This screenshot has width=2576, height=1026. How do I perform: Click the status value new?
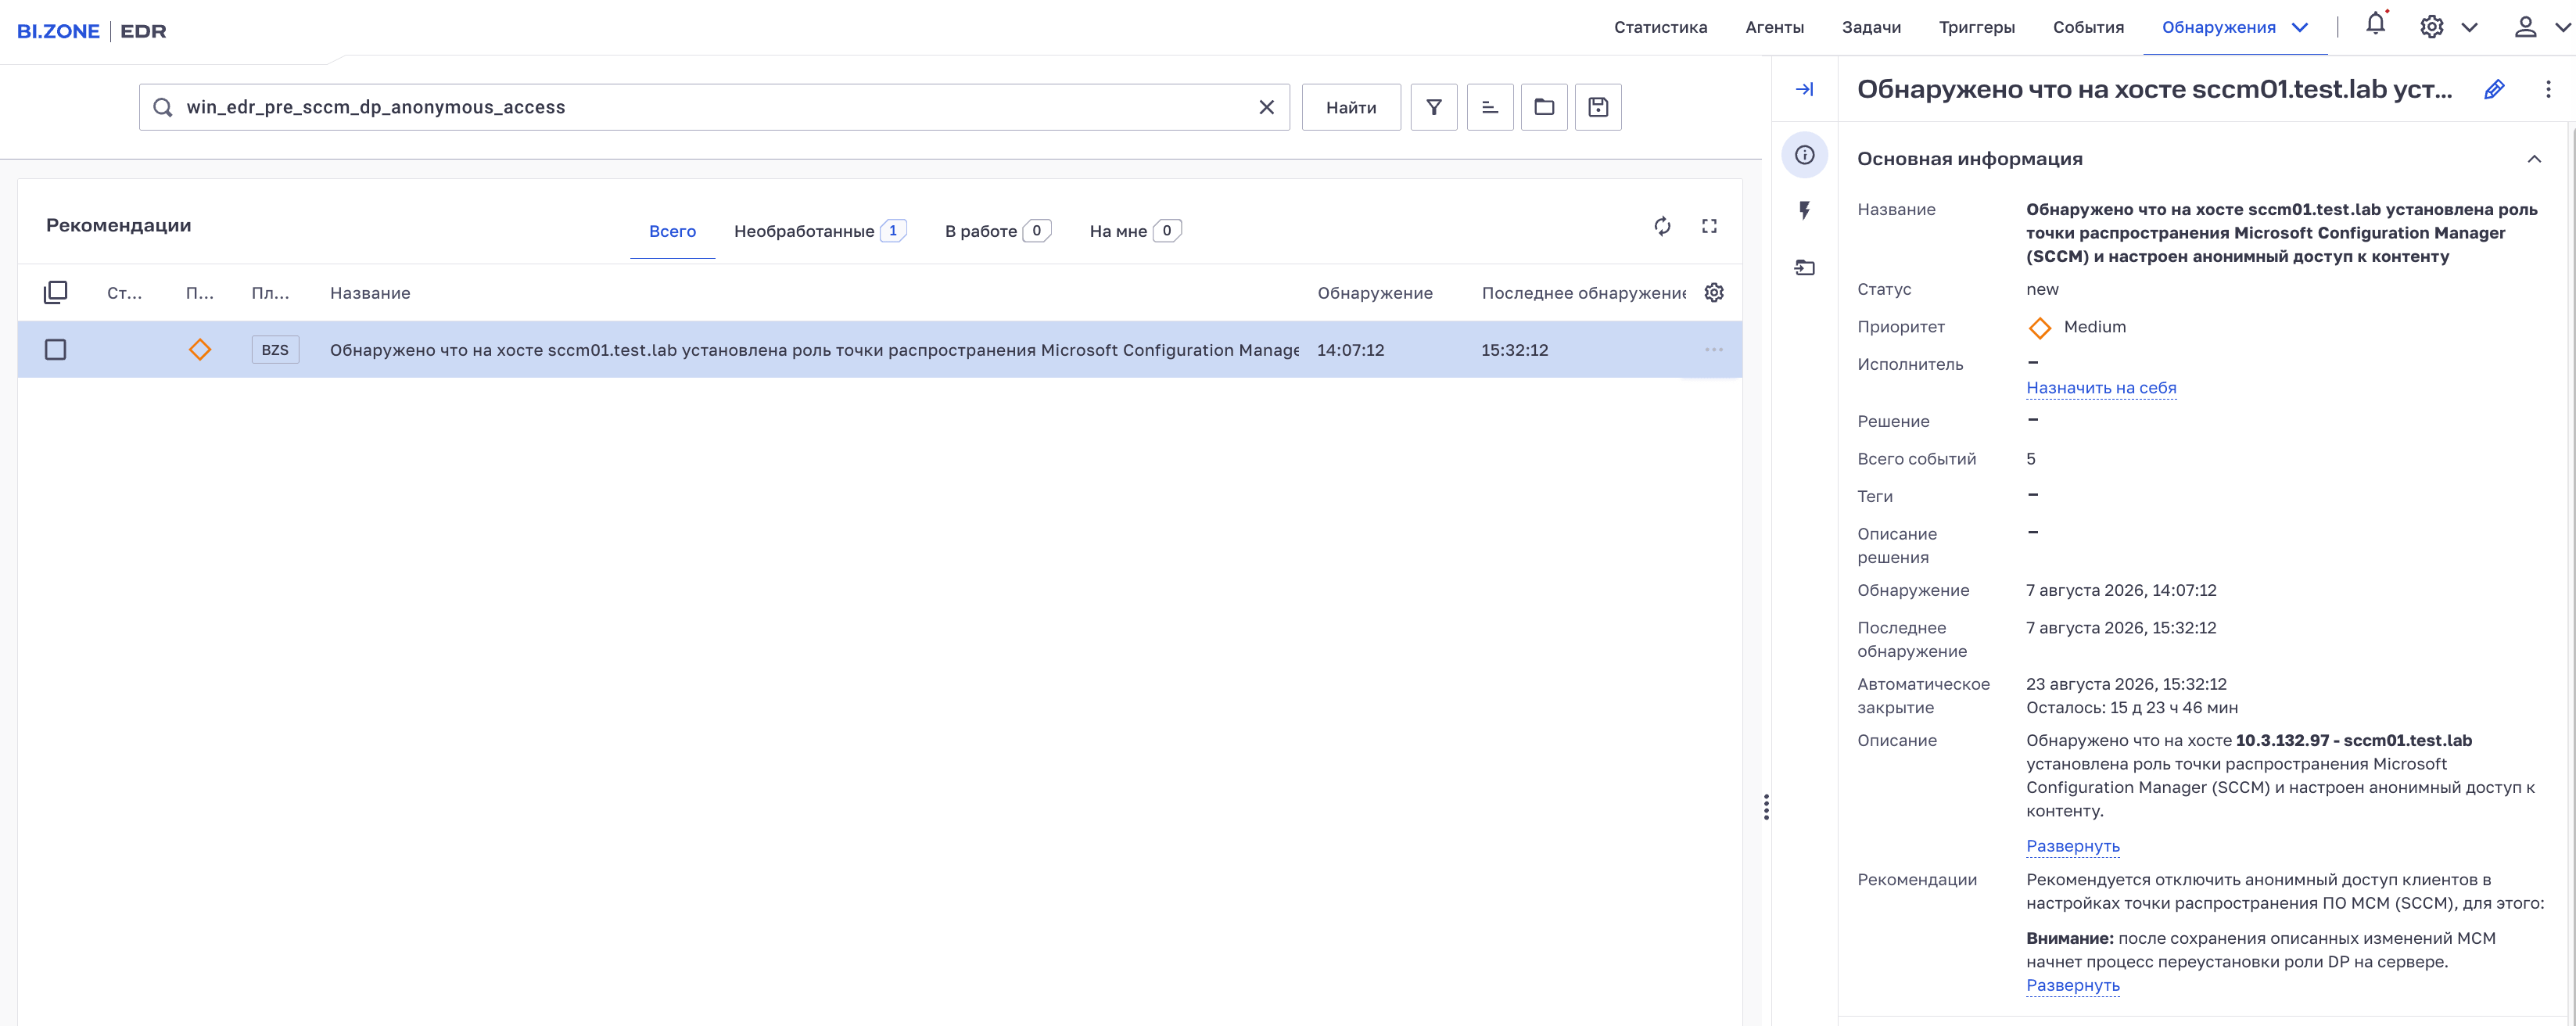click(x=2042, y=289)
